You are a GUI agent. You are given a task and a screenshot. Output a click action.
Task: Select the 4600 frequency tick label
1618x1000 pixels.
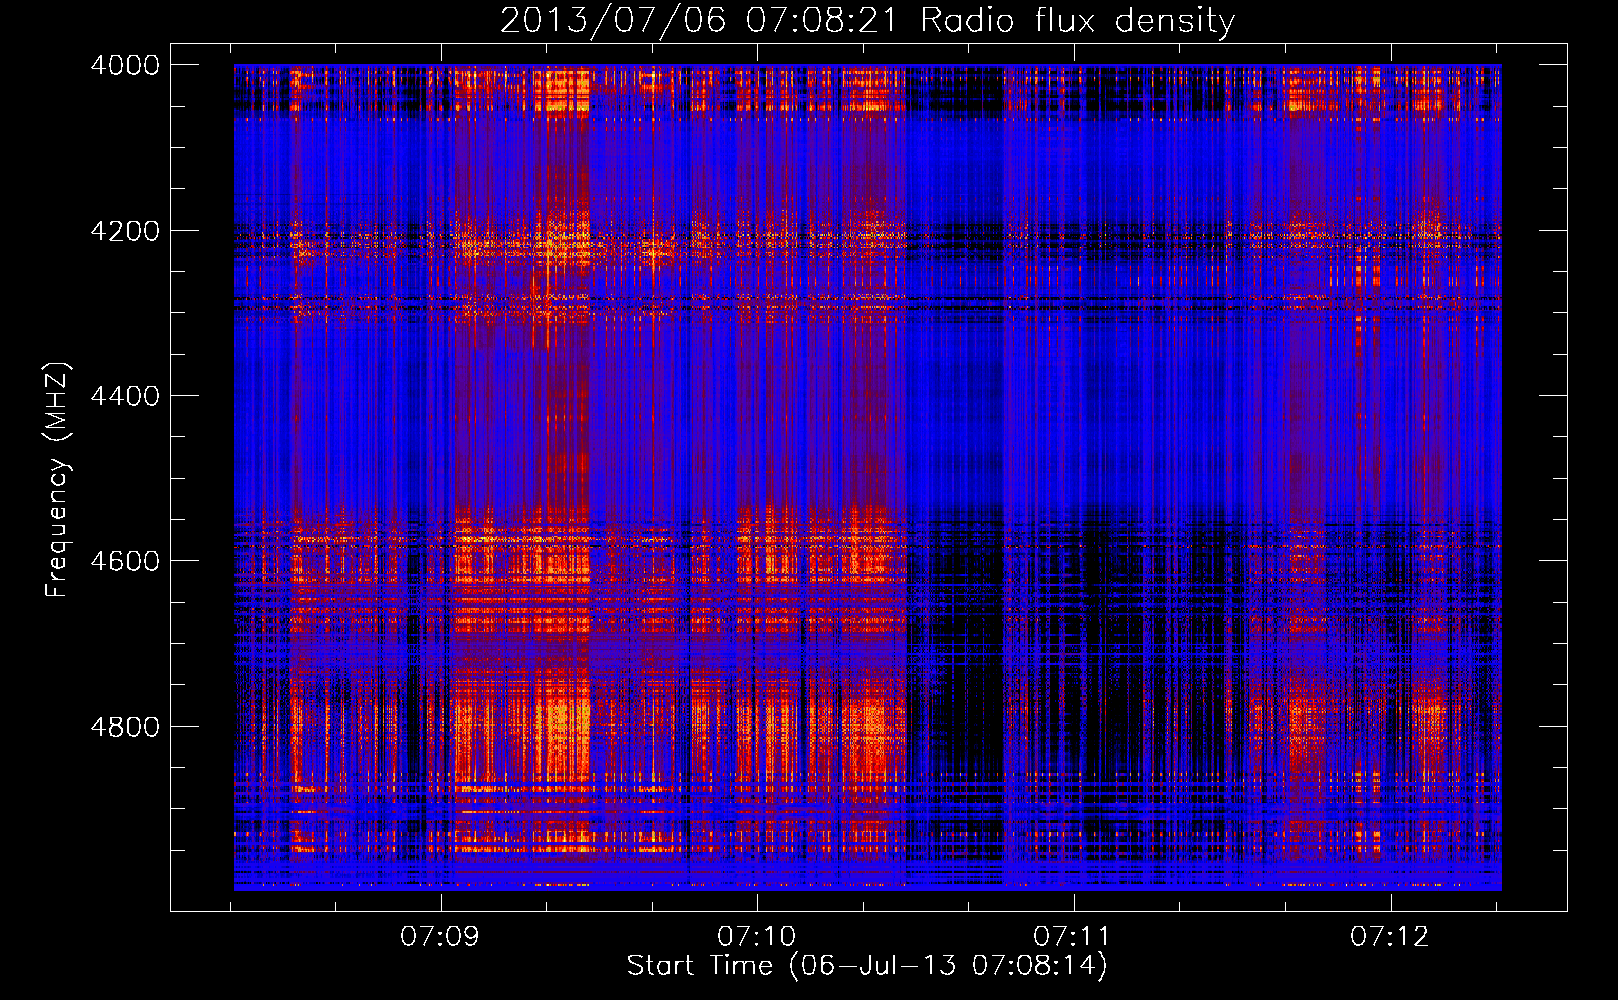pyautogui.click(x=125, y=561)
